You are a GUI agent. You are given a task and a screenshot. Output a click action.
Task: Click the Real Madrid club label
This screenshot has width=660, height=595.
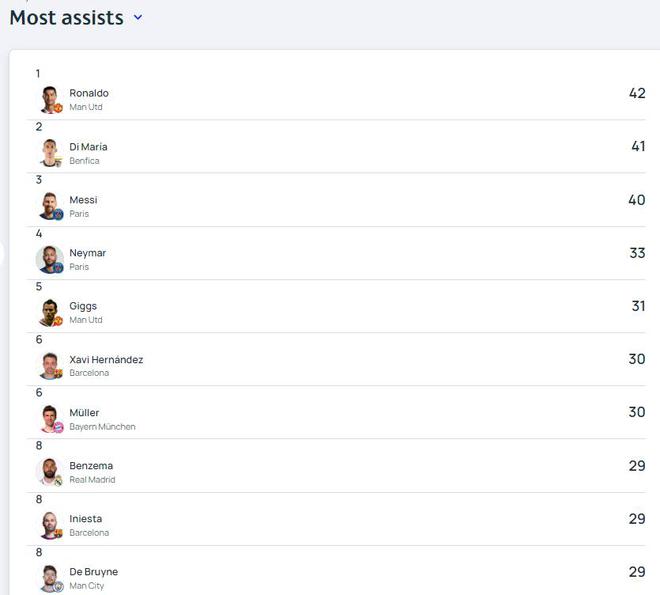coord(92,479)
